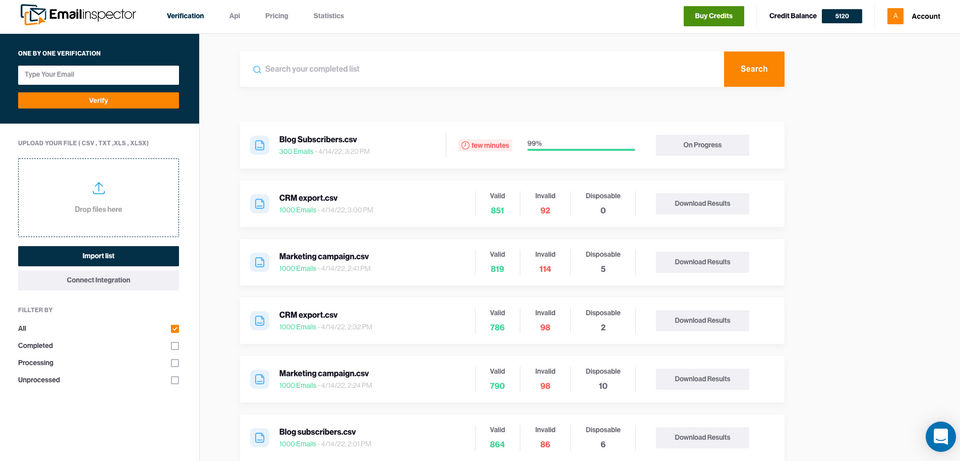
Task: Click file icon for first CRM export.csv
Action: click(x=259, y=203)
